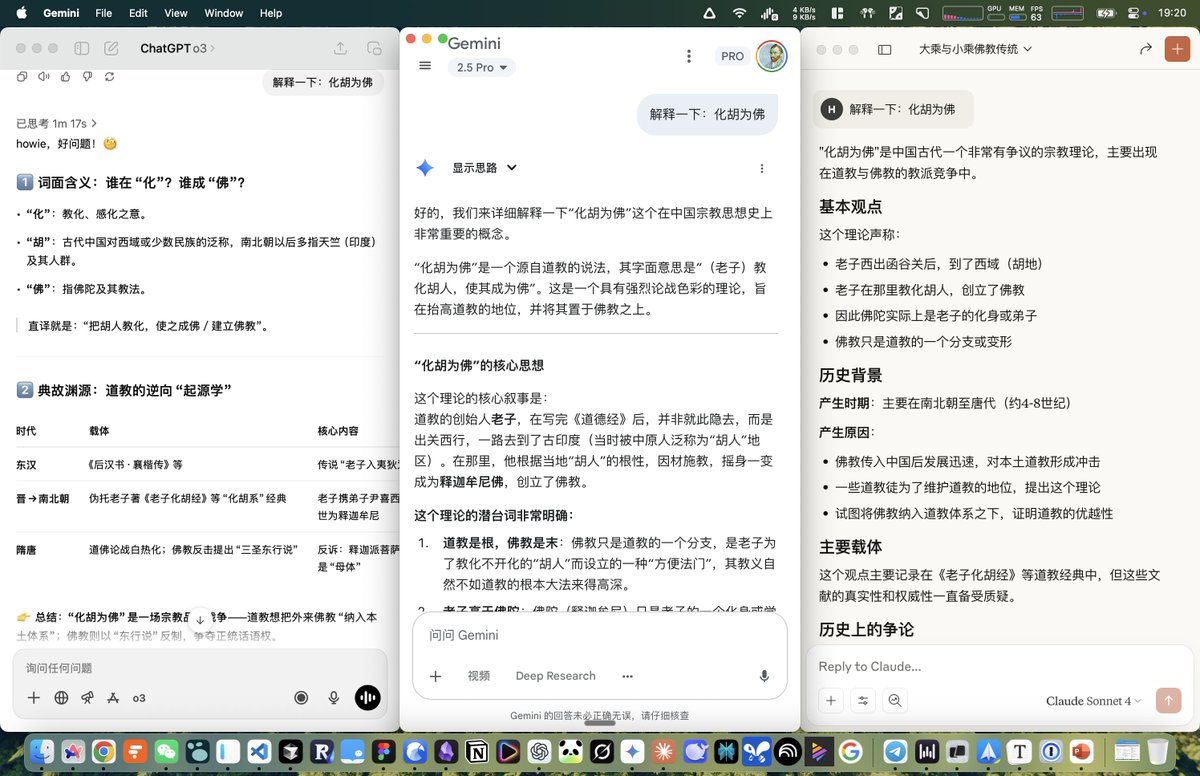Open the Help menu
1200x776 pixels.
pyautogui.click(x=271, y=13)
